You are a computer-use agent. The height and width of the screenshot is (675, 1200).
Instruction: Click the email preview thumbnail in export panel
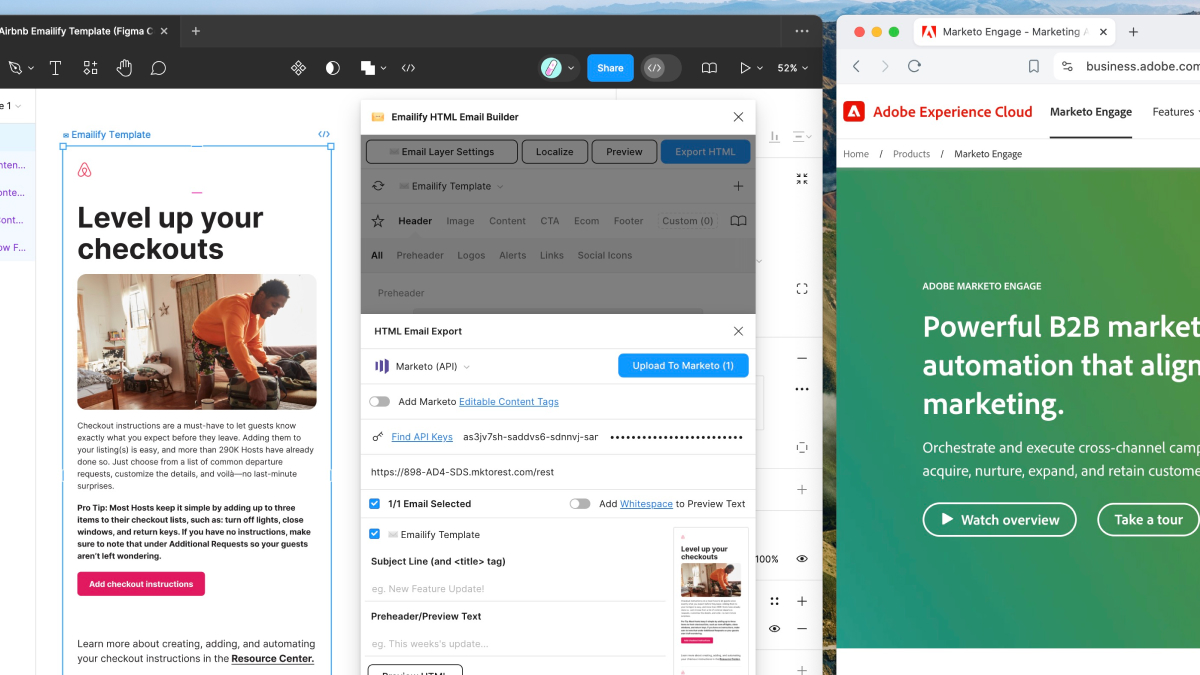711,600
